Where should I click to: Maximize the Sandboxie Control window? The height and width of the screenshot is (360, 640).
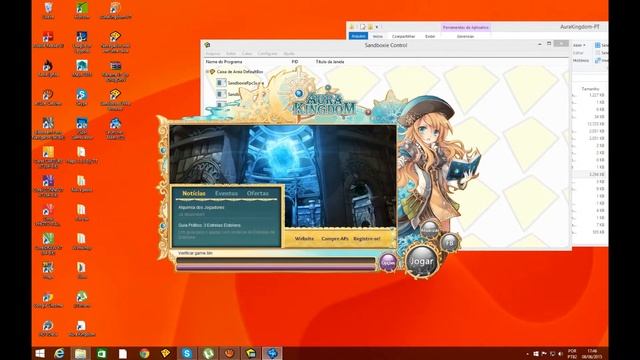pyautogui.click(x=549, y=44)
